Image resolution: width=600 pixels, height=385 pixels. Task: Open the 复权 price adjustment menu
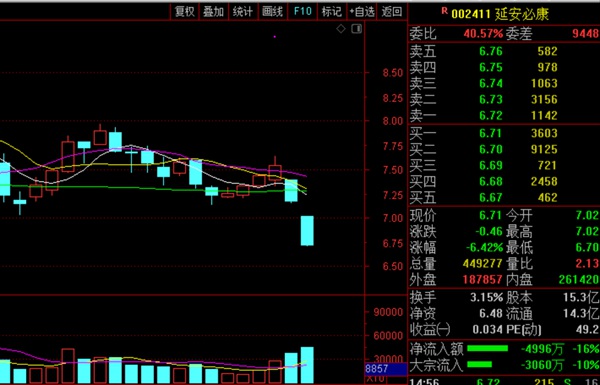coord(184,11)
